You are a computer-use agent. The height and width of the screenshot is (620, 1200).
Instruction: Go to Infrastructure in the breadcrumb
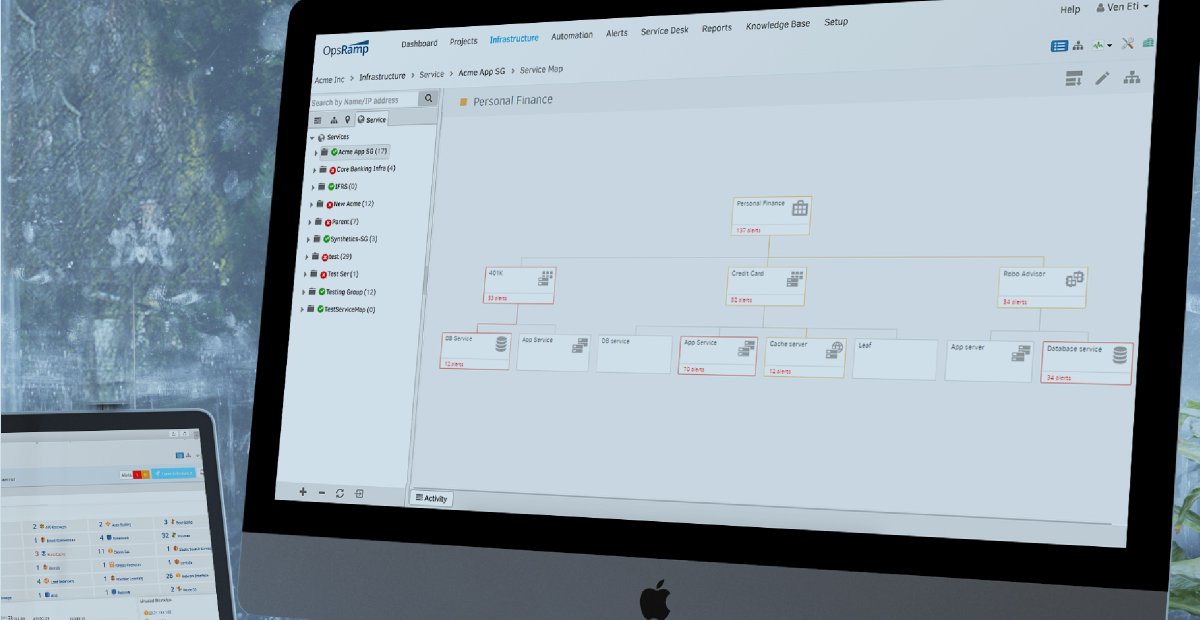coord(383,76)
